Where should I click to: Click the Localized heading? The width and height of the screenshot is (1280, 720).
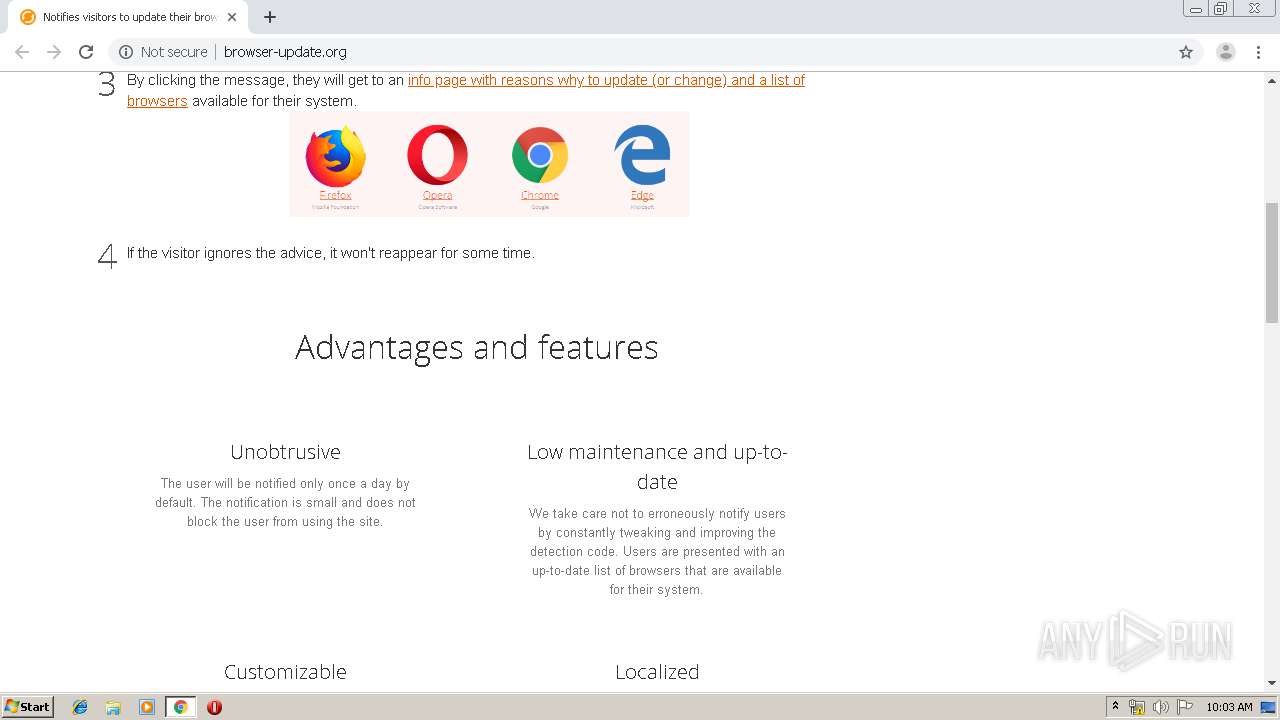pos(657,672)
